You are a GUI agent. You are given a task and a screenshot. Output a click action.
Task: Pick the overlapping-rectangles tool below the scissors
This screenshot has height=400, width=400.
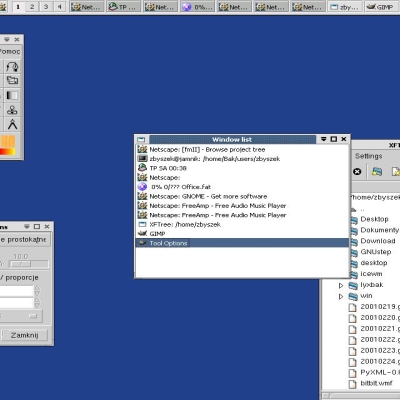click(12, 81)
